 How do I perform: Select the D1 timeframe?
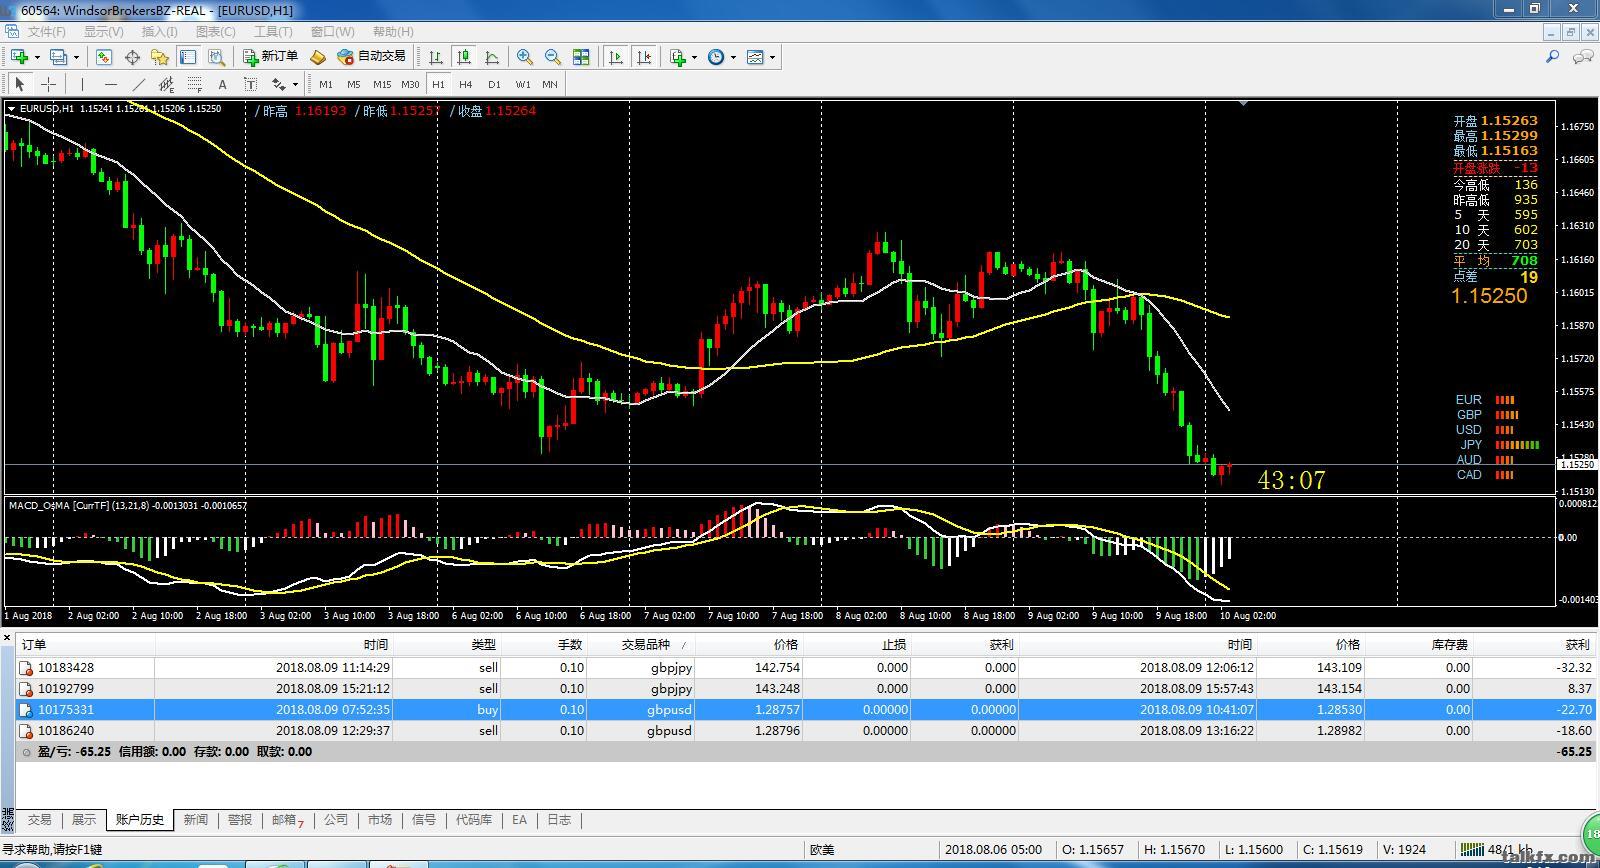(x=494, y=84)
